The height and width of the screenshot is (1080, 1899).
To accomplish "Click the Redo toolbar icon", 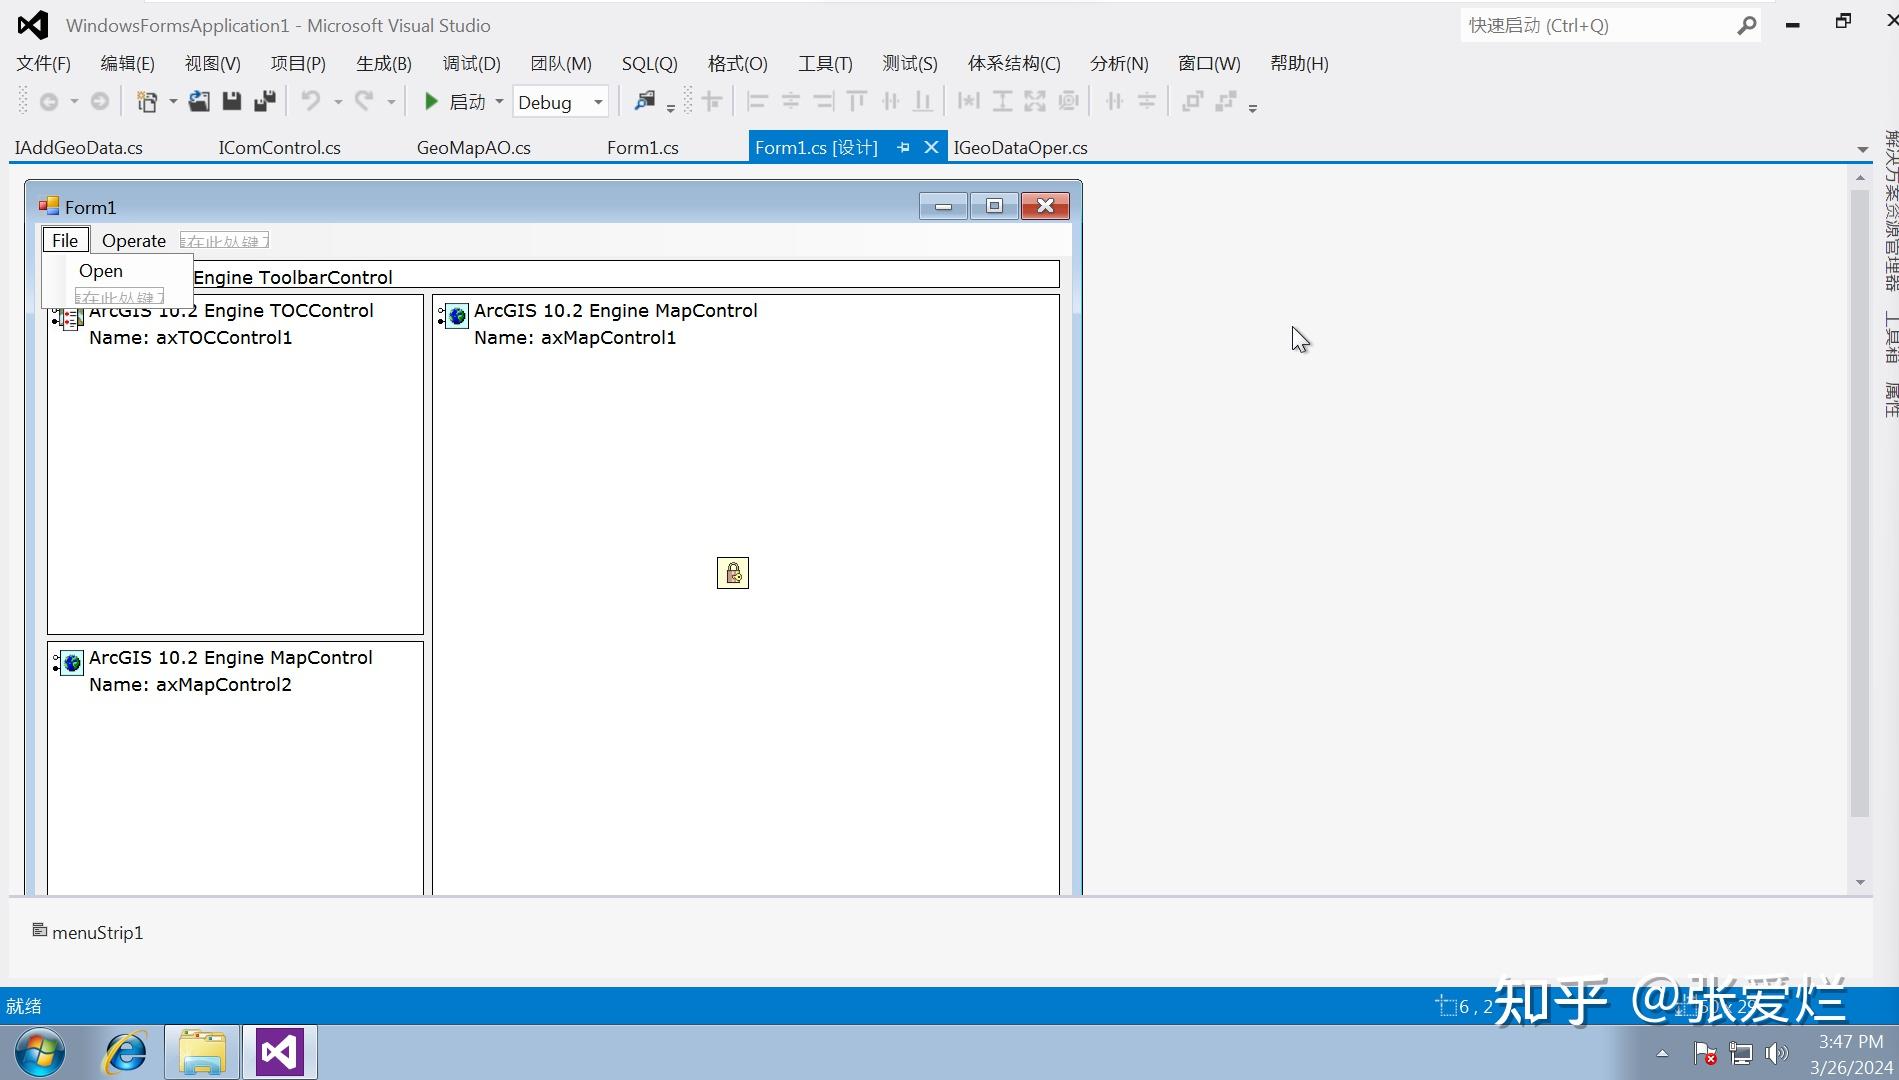I will pos(364,102).
